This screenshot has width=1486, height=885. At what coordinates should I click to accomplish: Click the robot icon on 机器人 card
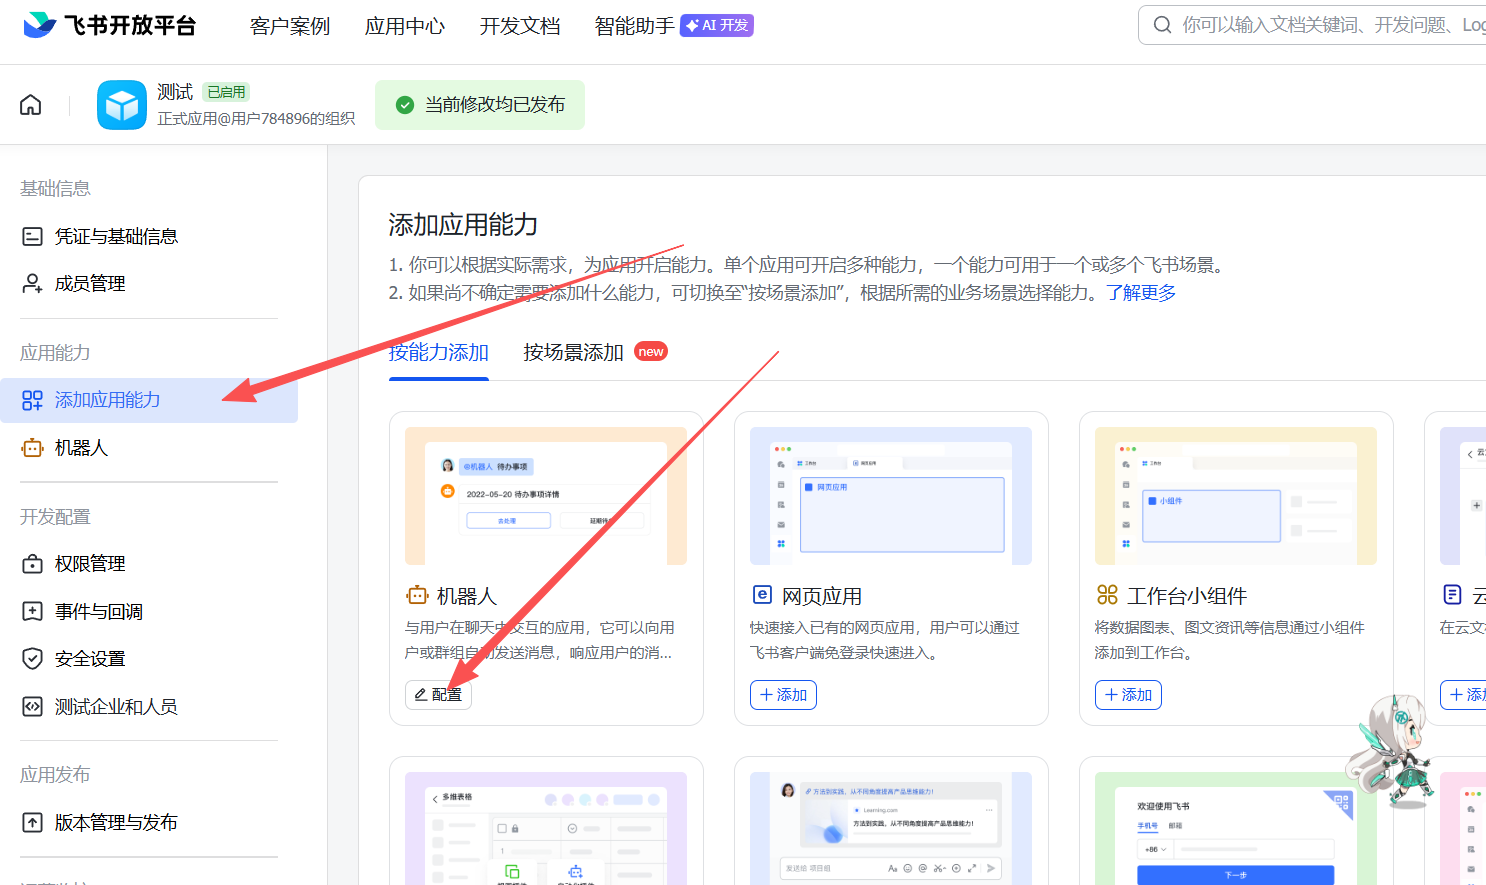click(x=417, y=596)
